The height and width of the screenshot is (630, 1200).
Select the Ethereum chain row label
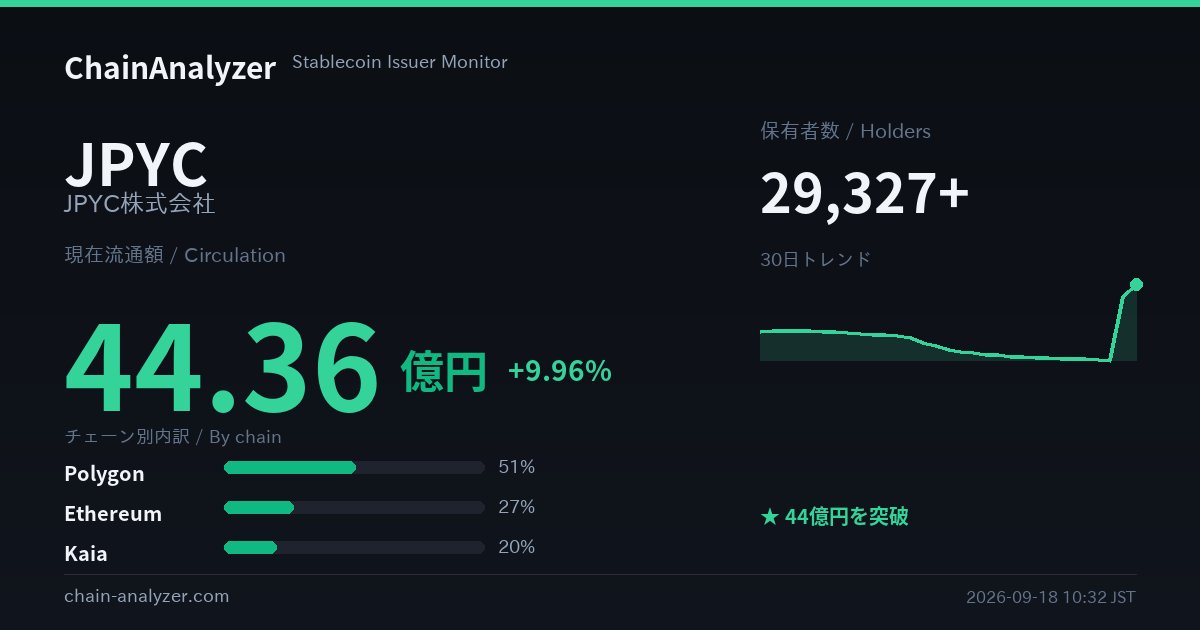click(x=113, y=514)
